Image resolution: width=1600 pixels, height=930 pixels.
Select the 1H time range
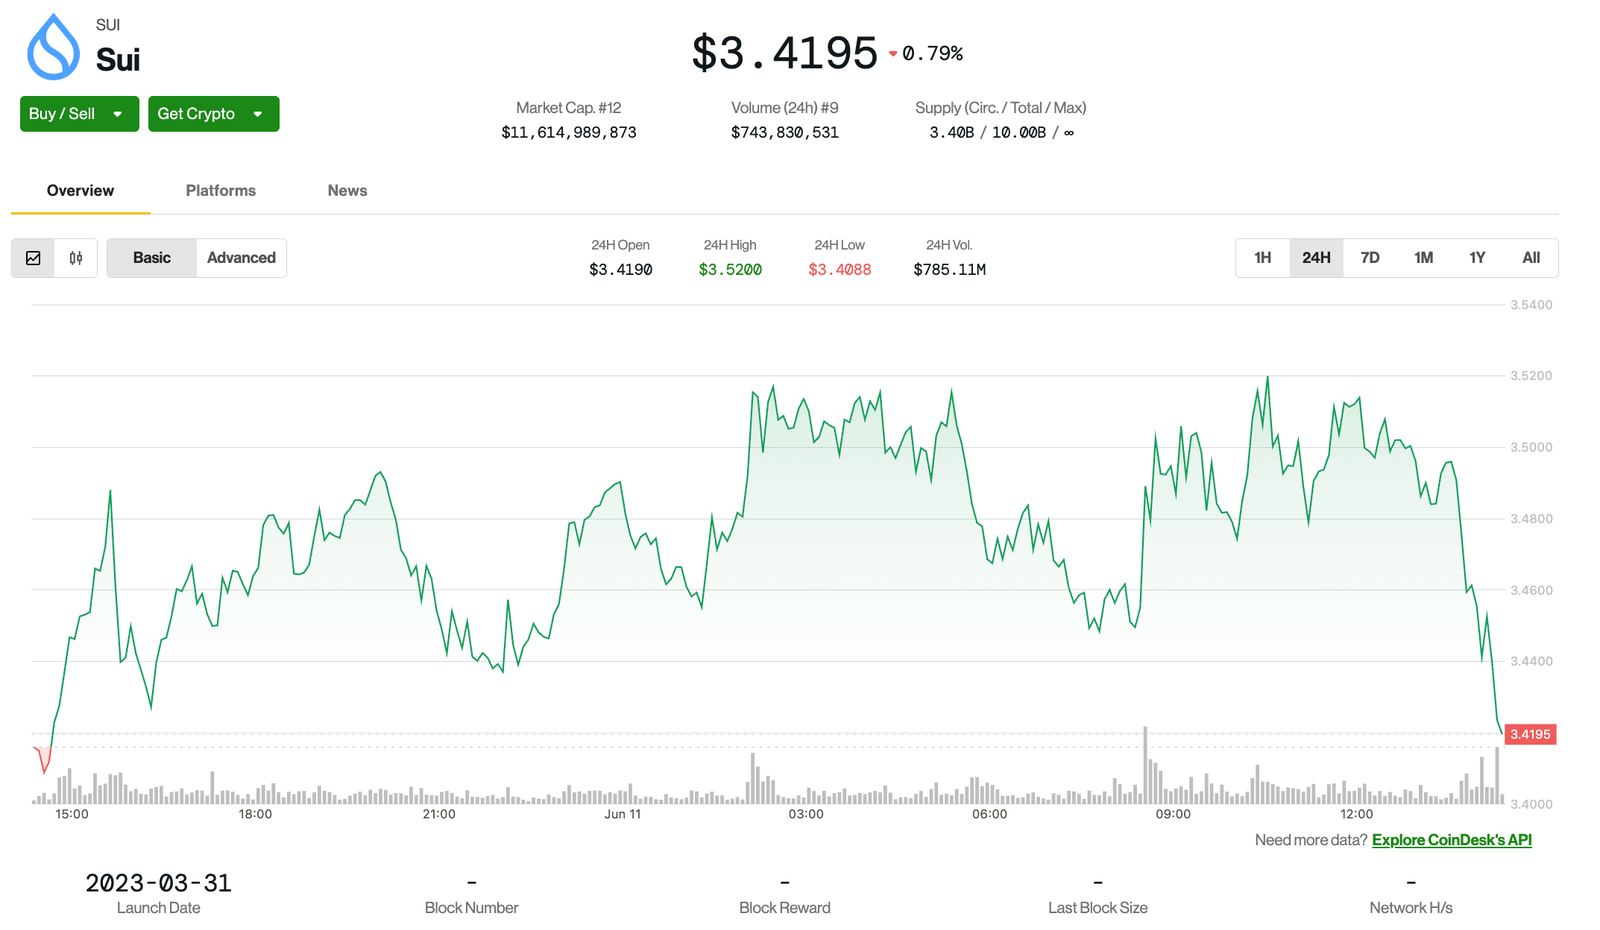coord(1262,257)
